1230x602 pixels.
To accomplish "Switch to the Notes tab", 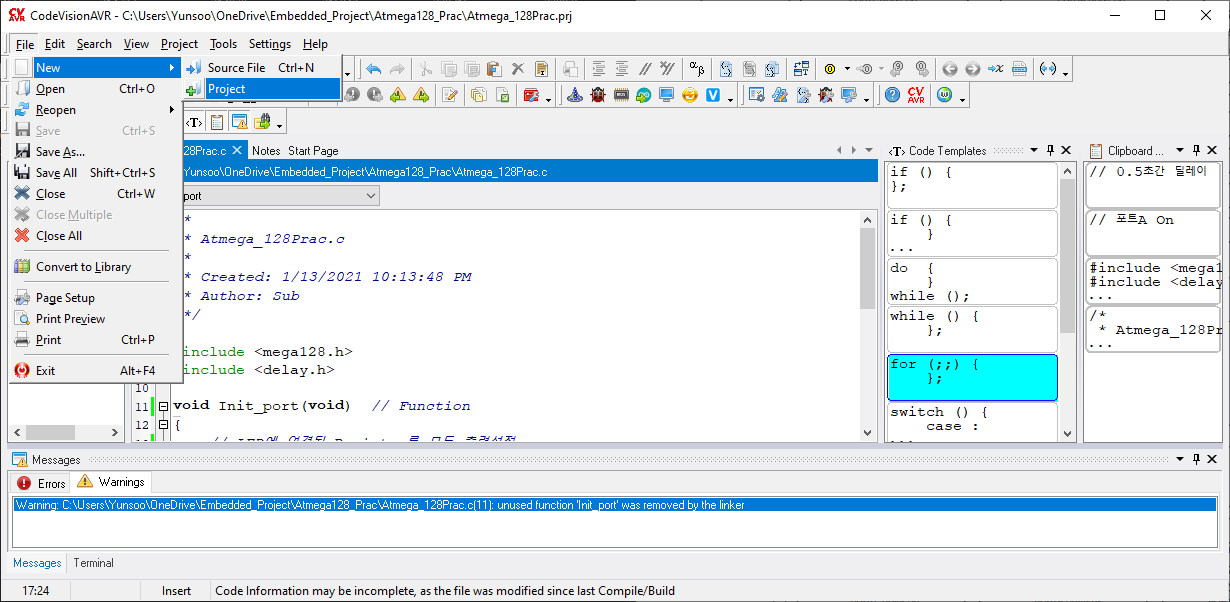I will point(266,151).
